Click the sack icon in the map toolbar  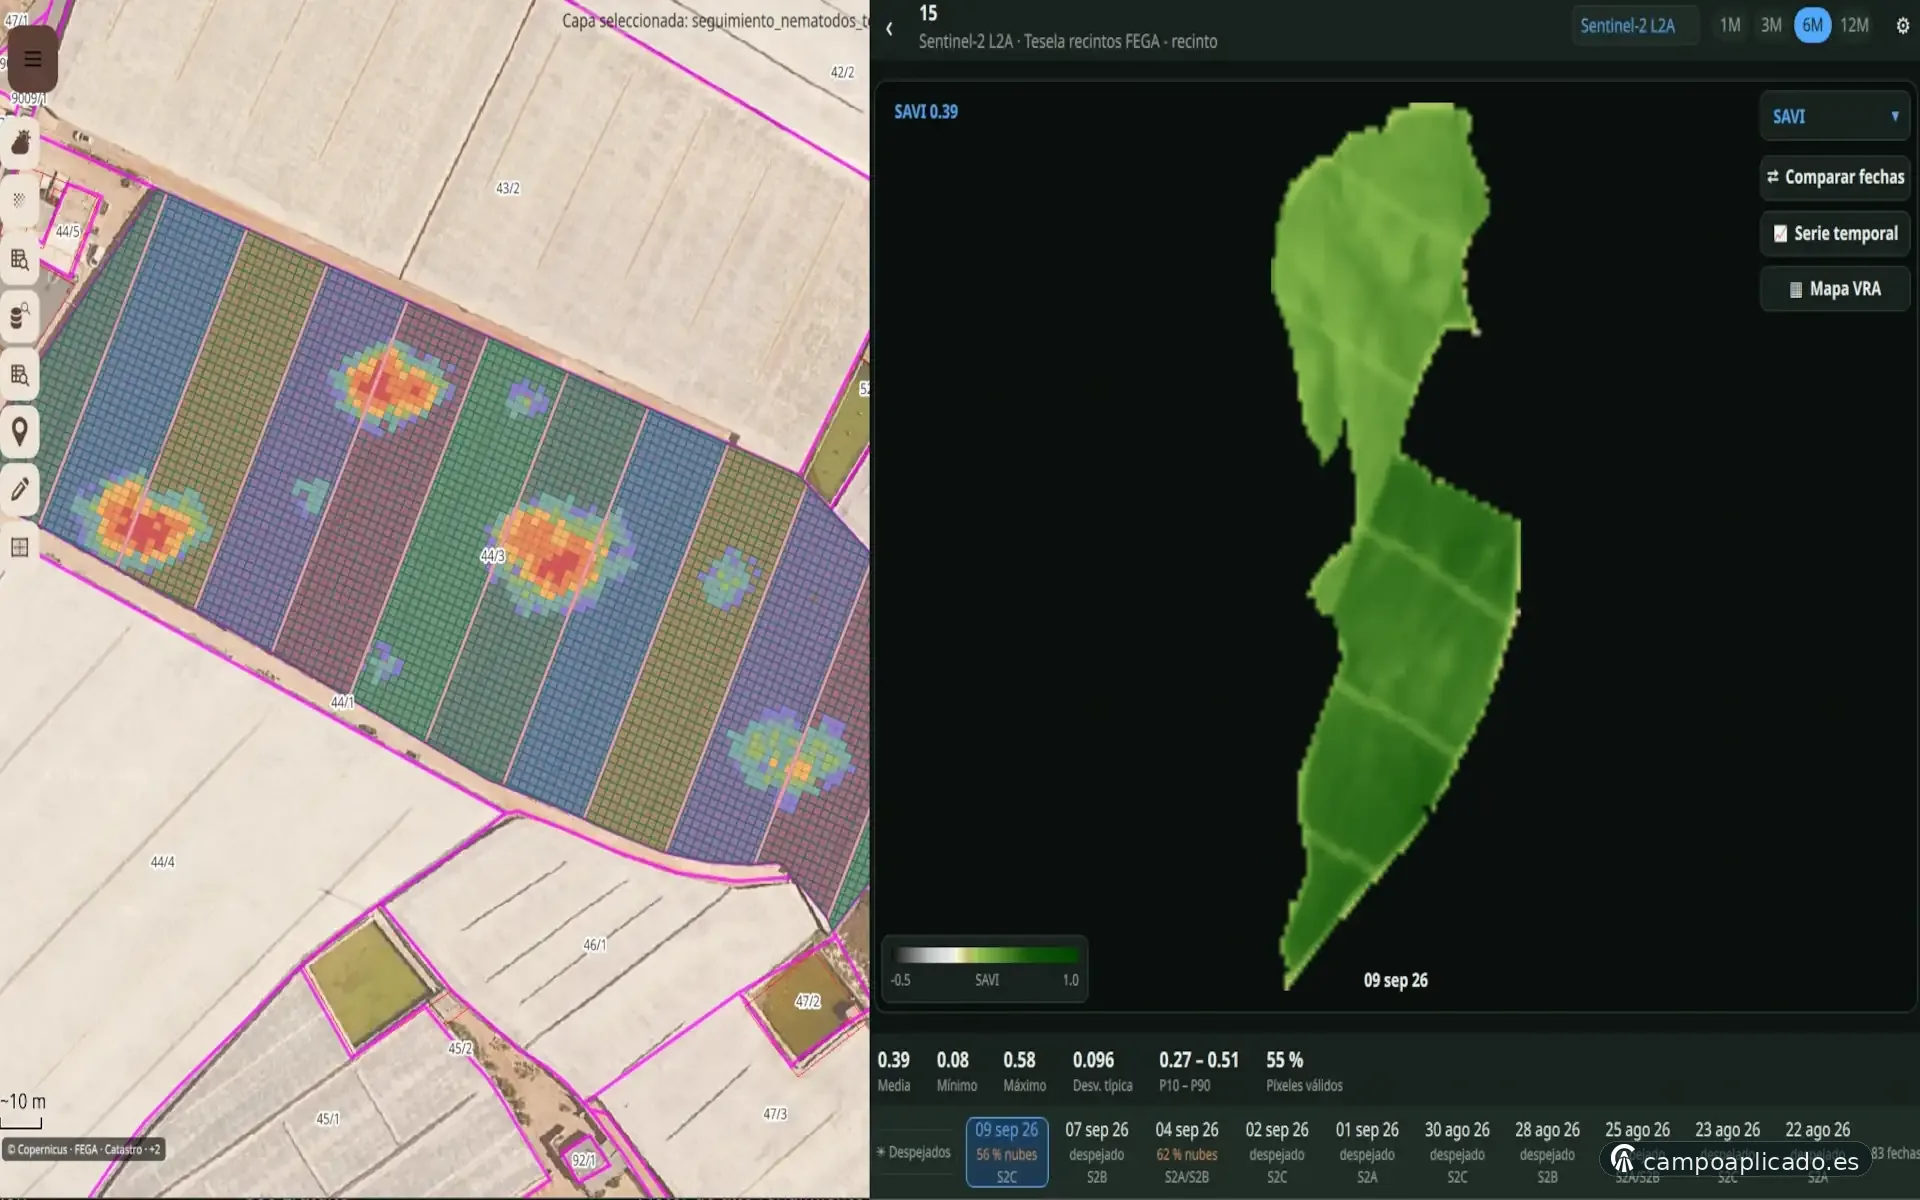tap(20, 144)
